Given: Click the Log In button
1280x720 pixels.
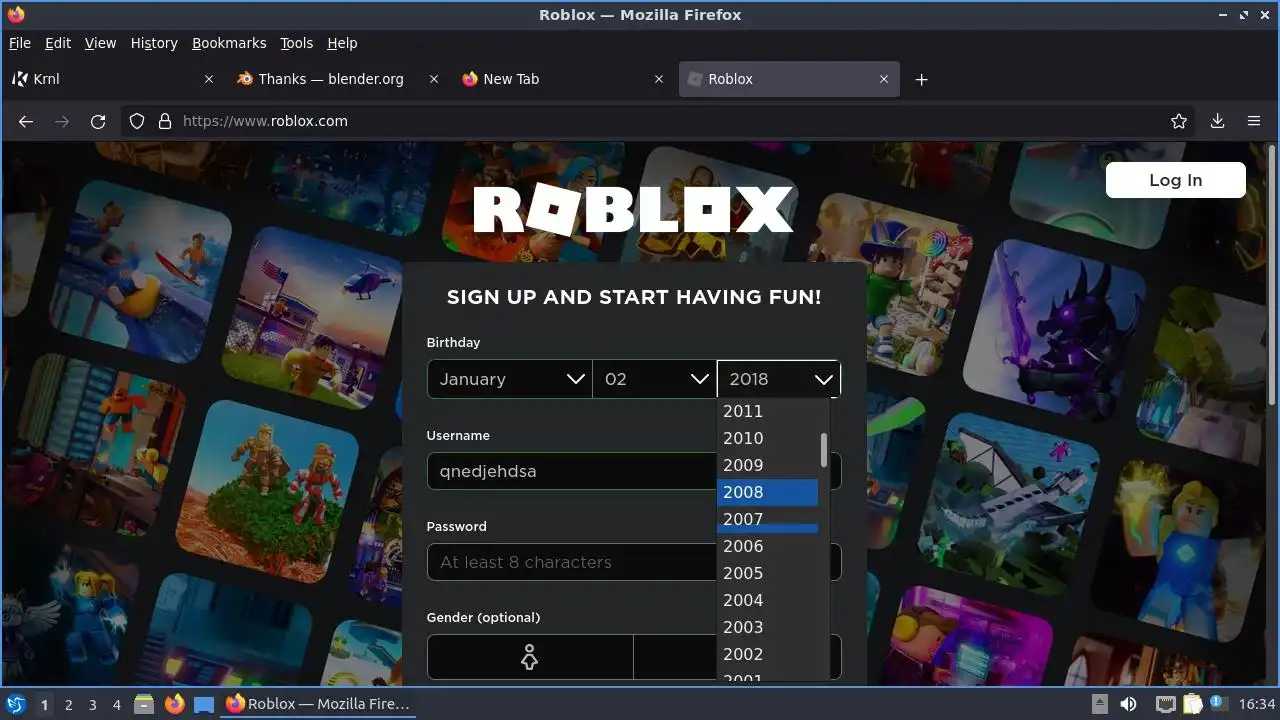Looking at the screenshot, I should (x=1176, y=180).
